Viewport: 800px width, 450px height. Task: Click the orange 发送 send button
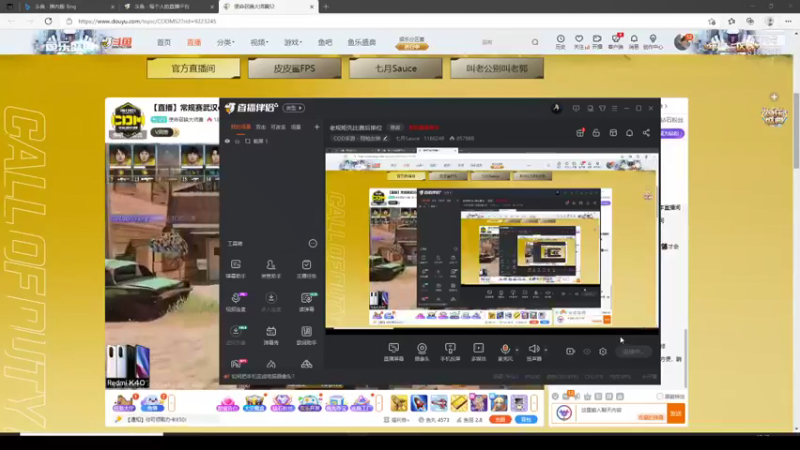click(676, 413)
